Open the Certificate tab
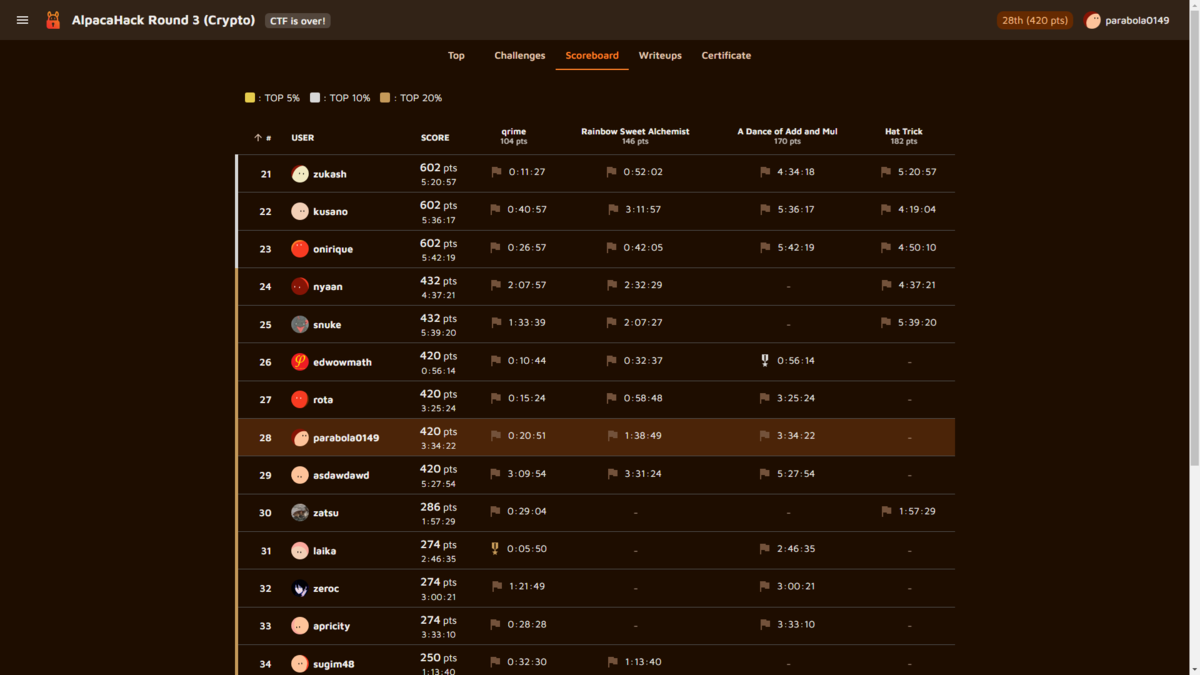This screenshot has height=675, width=1200. pos(726,56)
